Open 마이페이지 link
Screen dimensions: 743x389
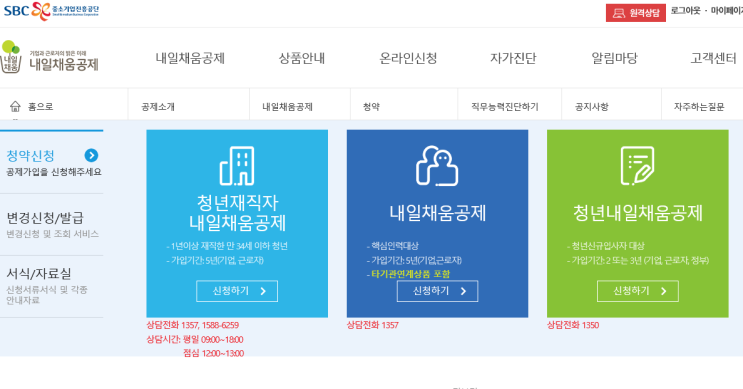(726, 11)
